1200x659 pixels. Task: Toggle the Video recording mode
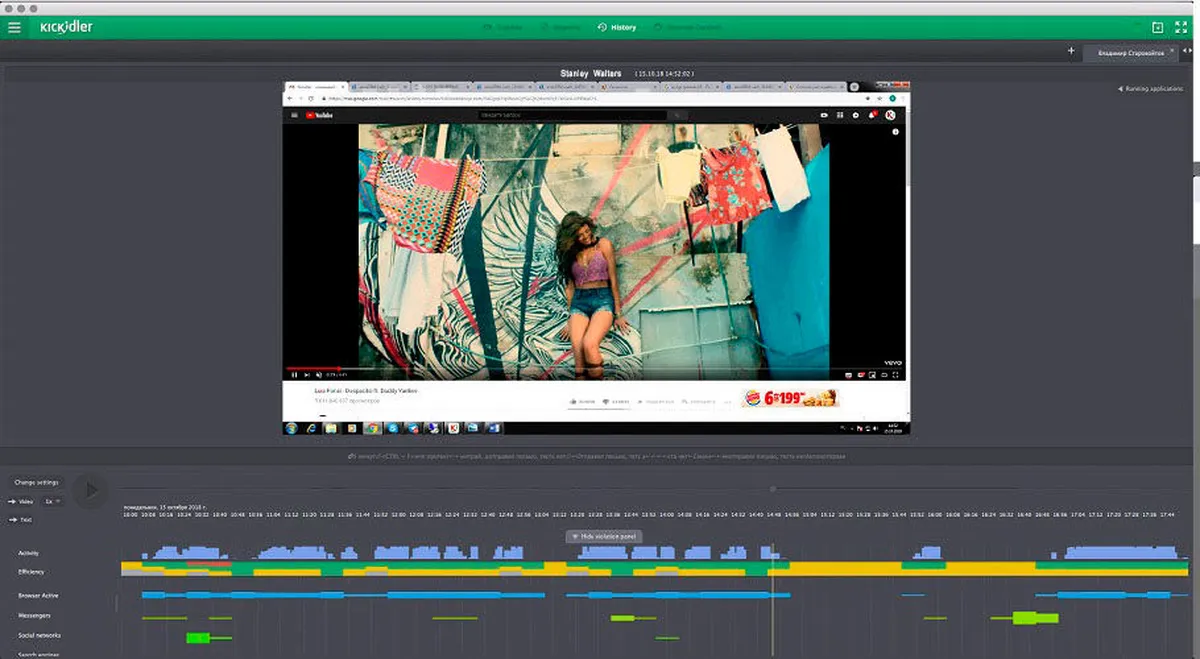click(22, 501)
